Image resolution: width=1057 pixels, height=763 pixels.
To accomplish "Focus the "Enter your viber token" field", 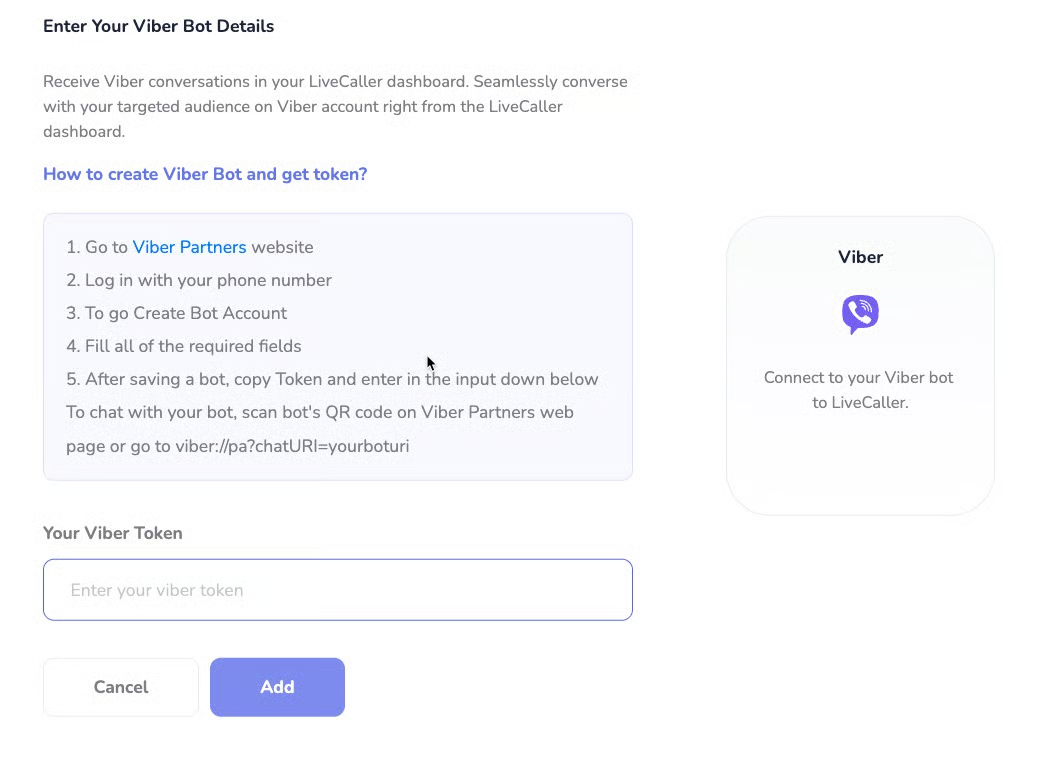I will pyautogui.click(x=338, y=590).
